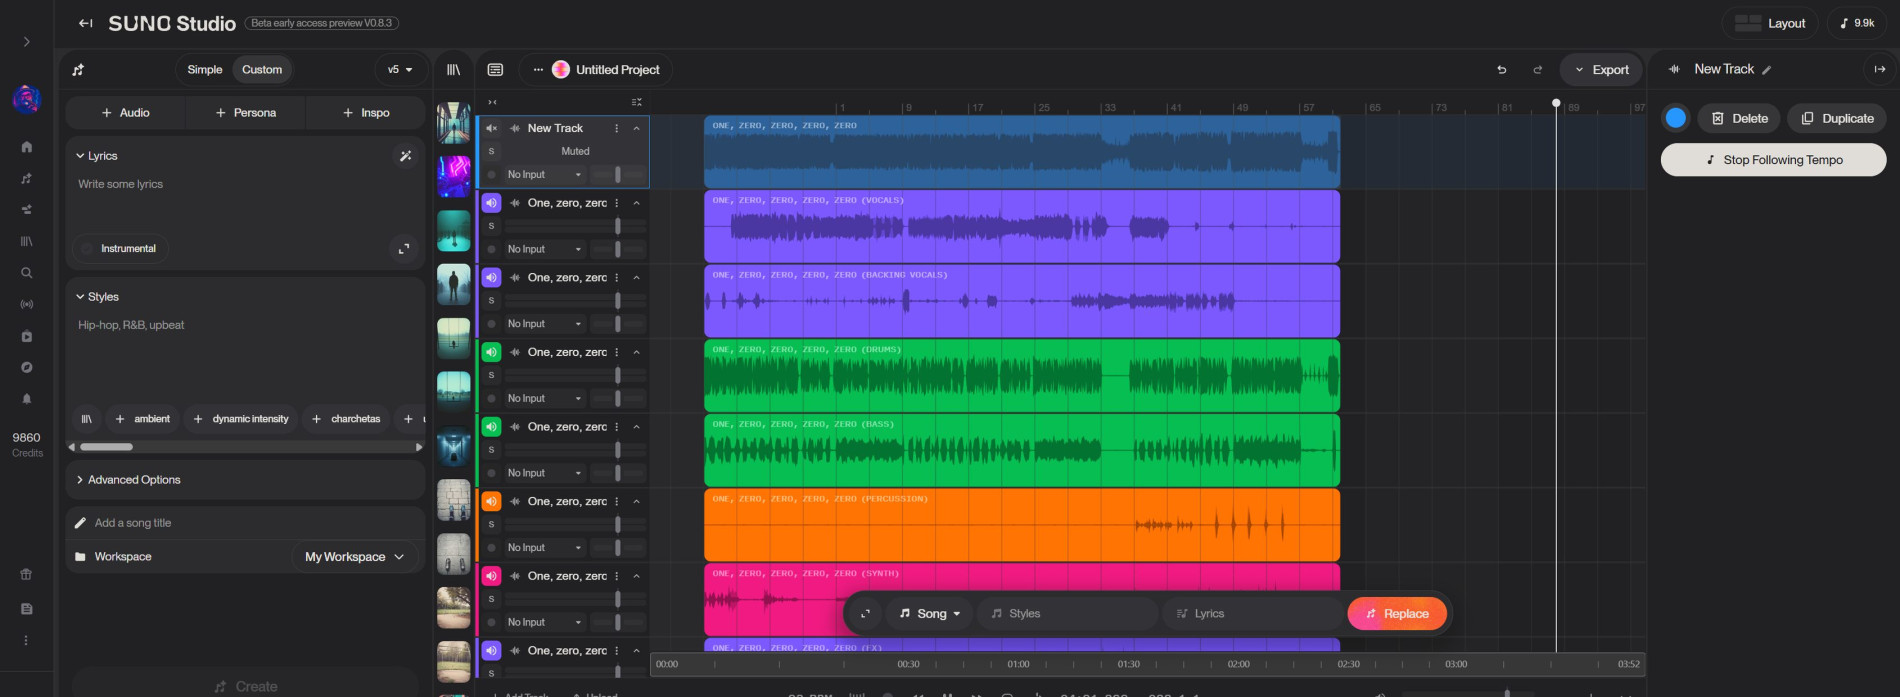Open the library icon beside project title
The image size is (1900, 697).
(x=453, y=70)
